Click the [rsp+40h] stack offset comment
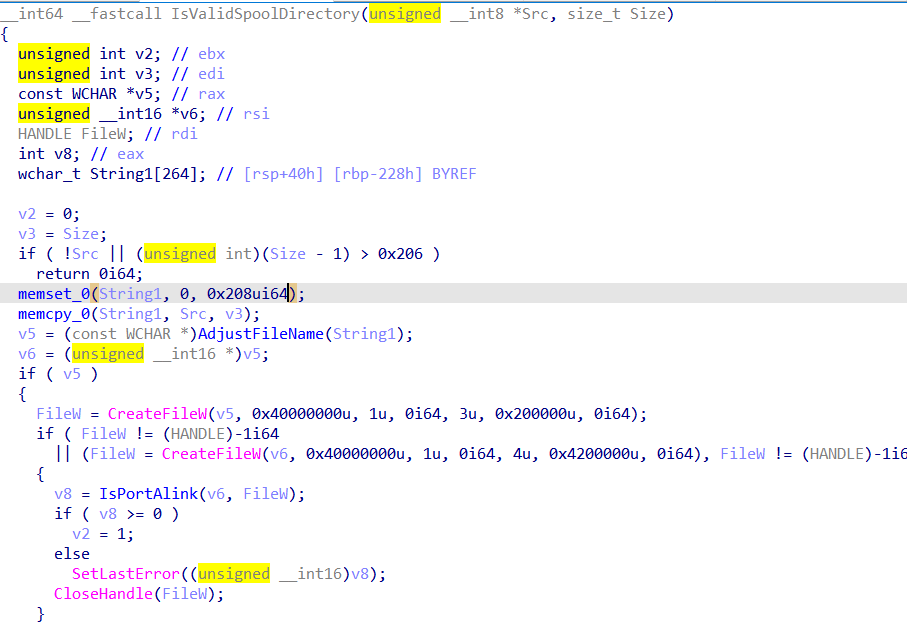Viewport: 907px width, 624px height. click(x=283, y=174)
